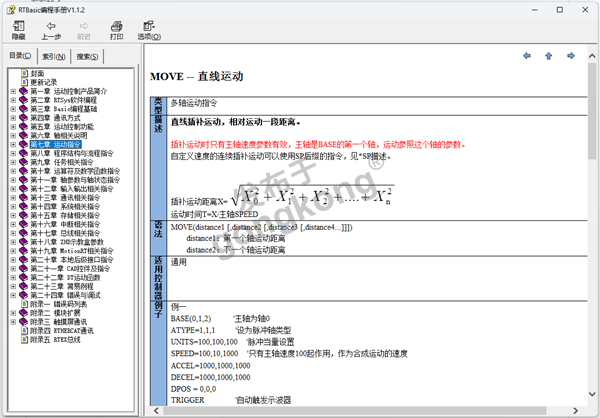600x418 pixels.
Task: Open the 封面 page in the contents tree
Action: (36, 73)
